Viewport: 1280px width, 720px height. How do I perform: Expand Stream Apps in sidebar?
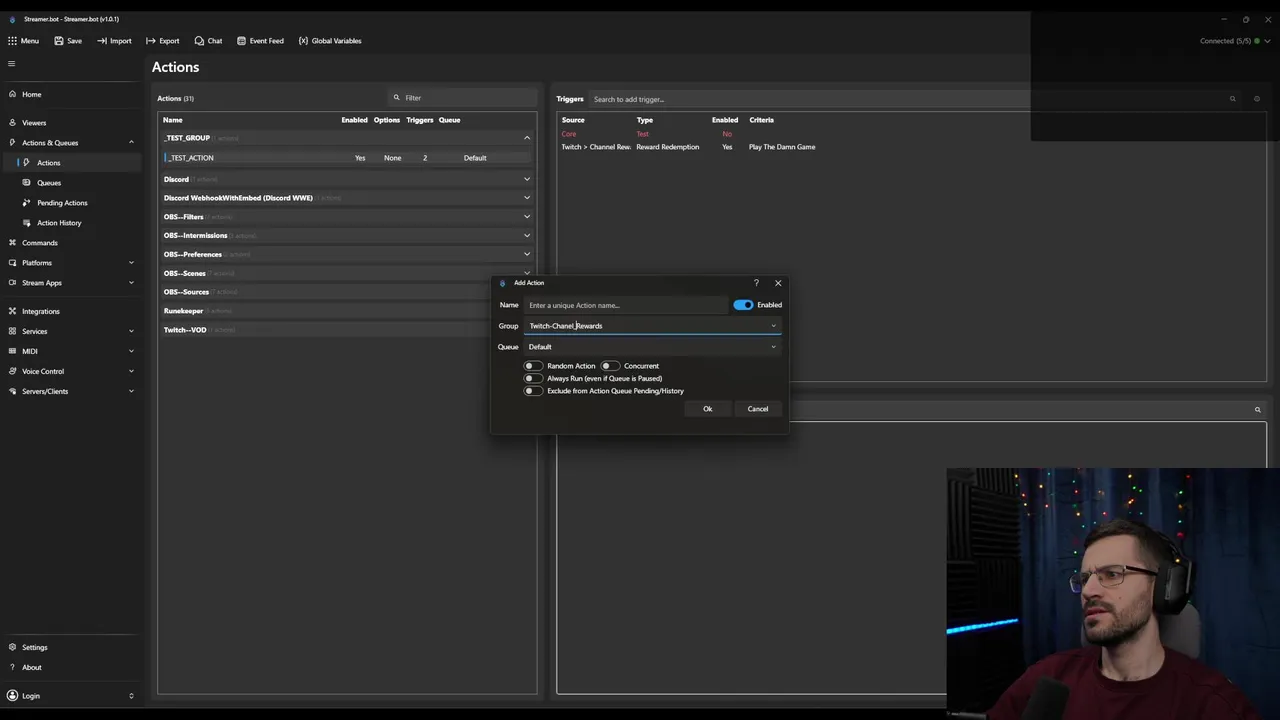pyautogui.click(x=131, y=283)
